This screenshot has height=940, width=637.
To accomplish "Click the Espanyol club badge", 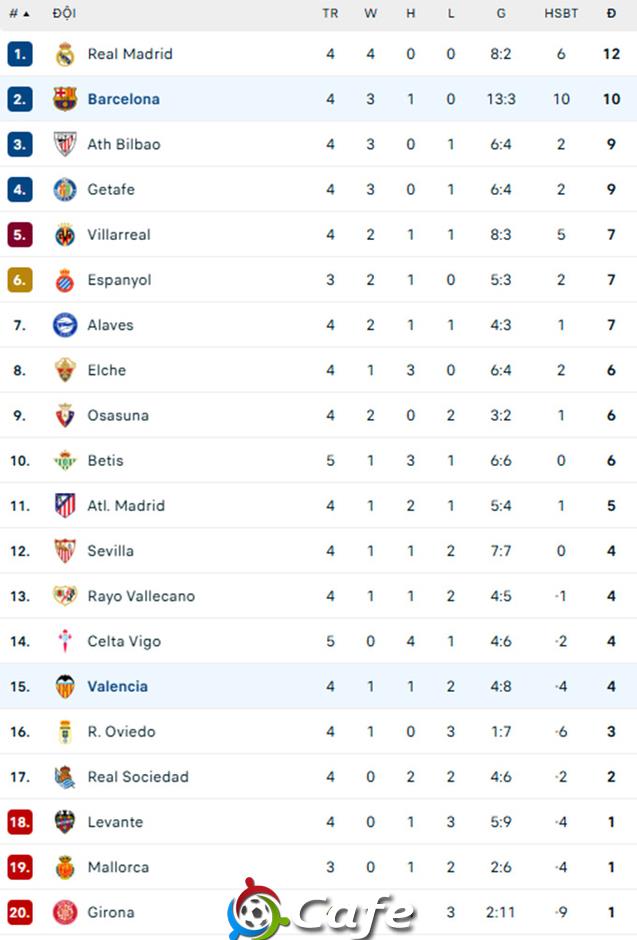I will 65,280.
